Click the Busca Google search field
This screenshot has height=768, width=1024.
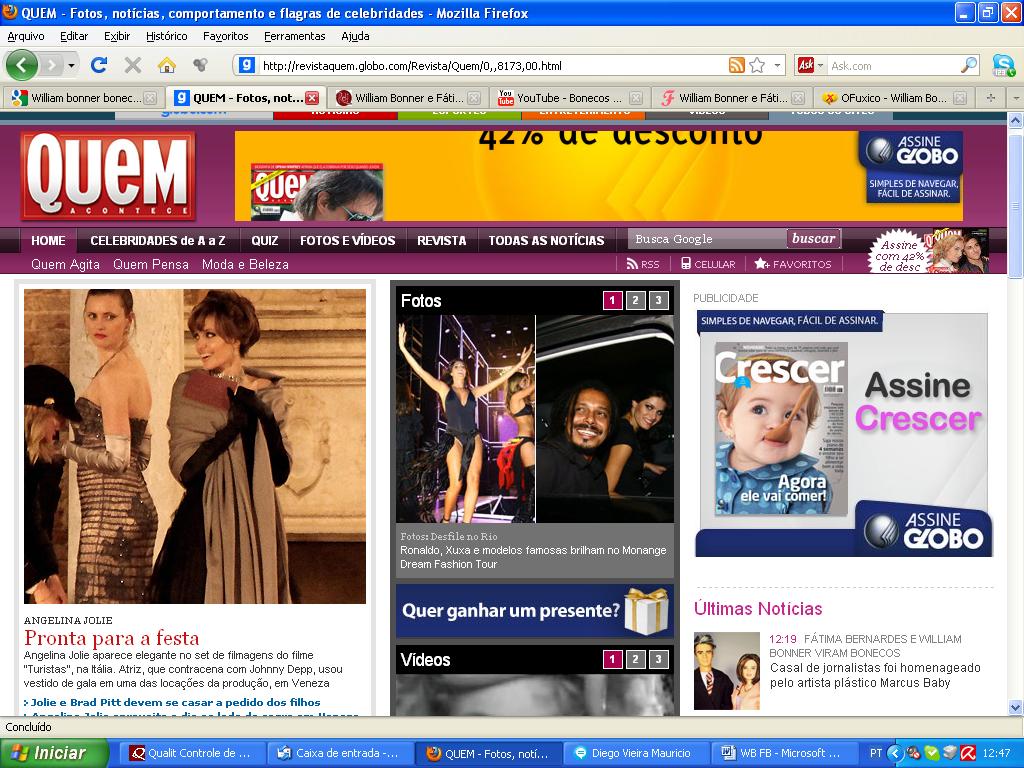click(x=707, y=239)
